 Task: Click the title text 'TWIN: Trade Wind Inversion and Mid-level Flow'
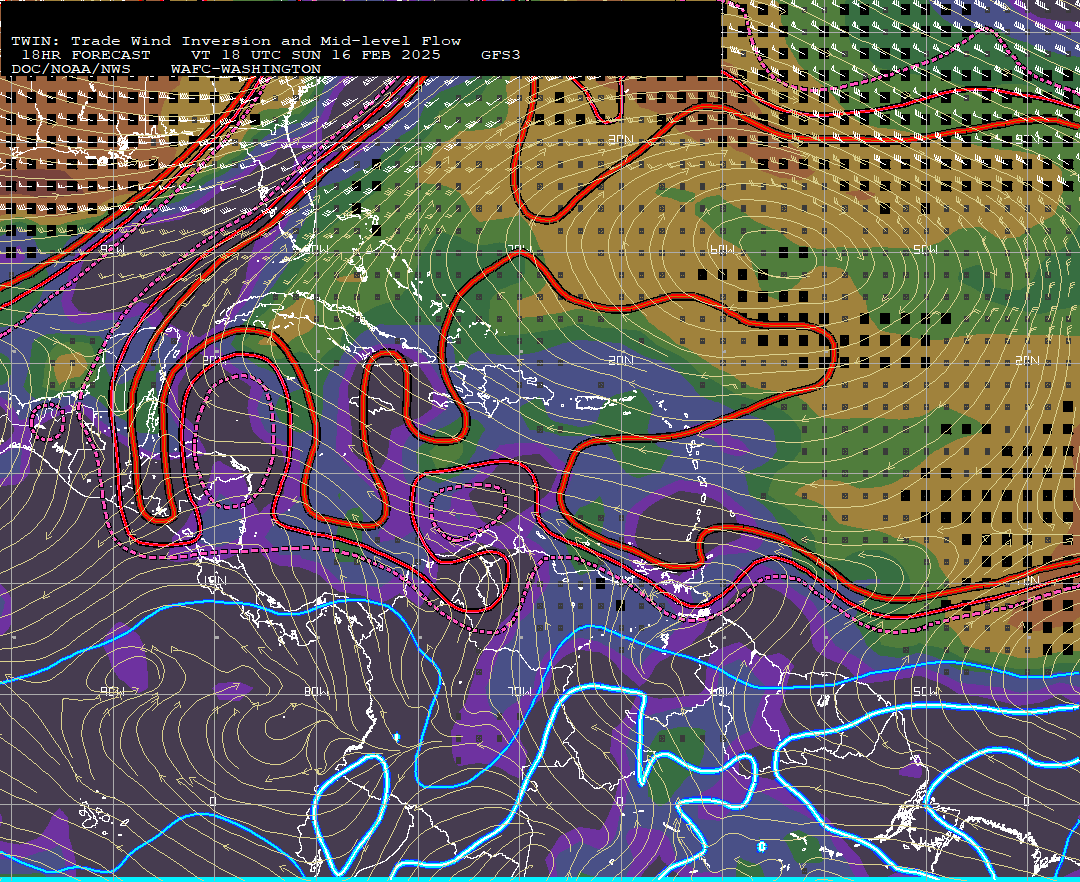click(x=236, y=41)
